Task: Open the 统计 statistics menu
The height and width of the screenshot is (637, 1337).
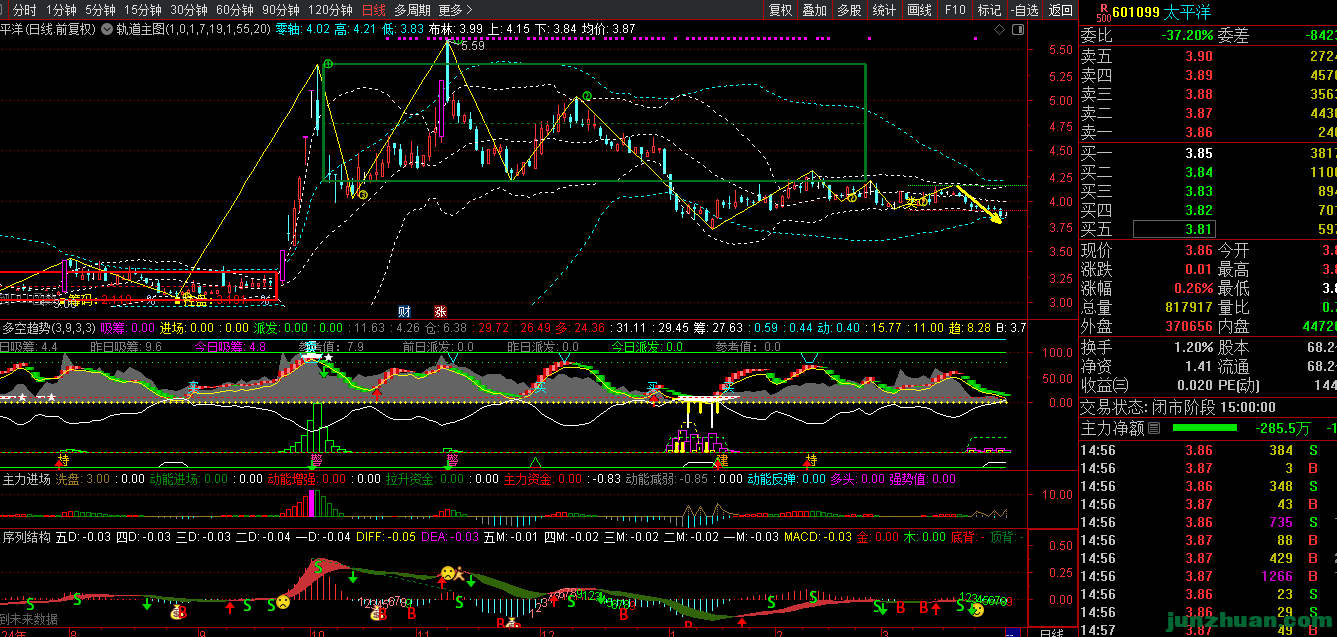Action: [884, 10]
